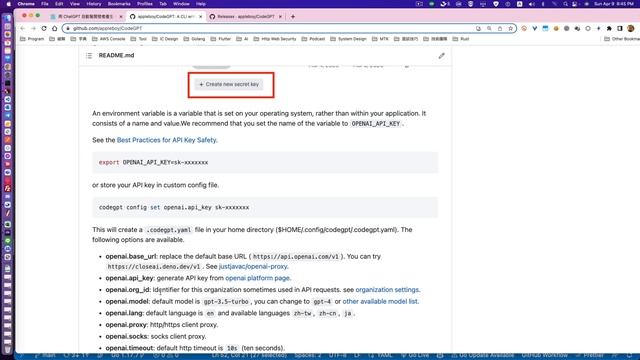Open the openai platform page link
Image resolution: width=640 pixels, height=360 pixels.
tap(258, 278)
